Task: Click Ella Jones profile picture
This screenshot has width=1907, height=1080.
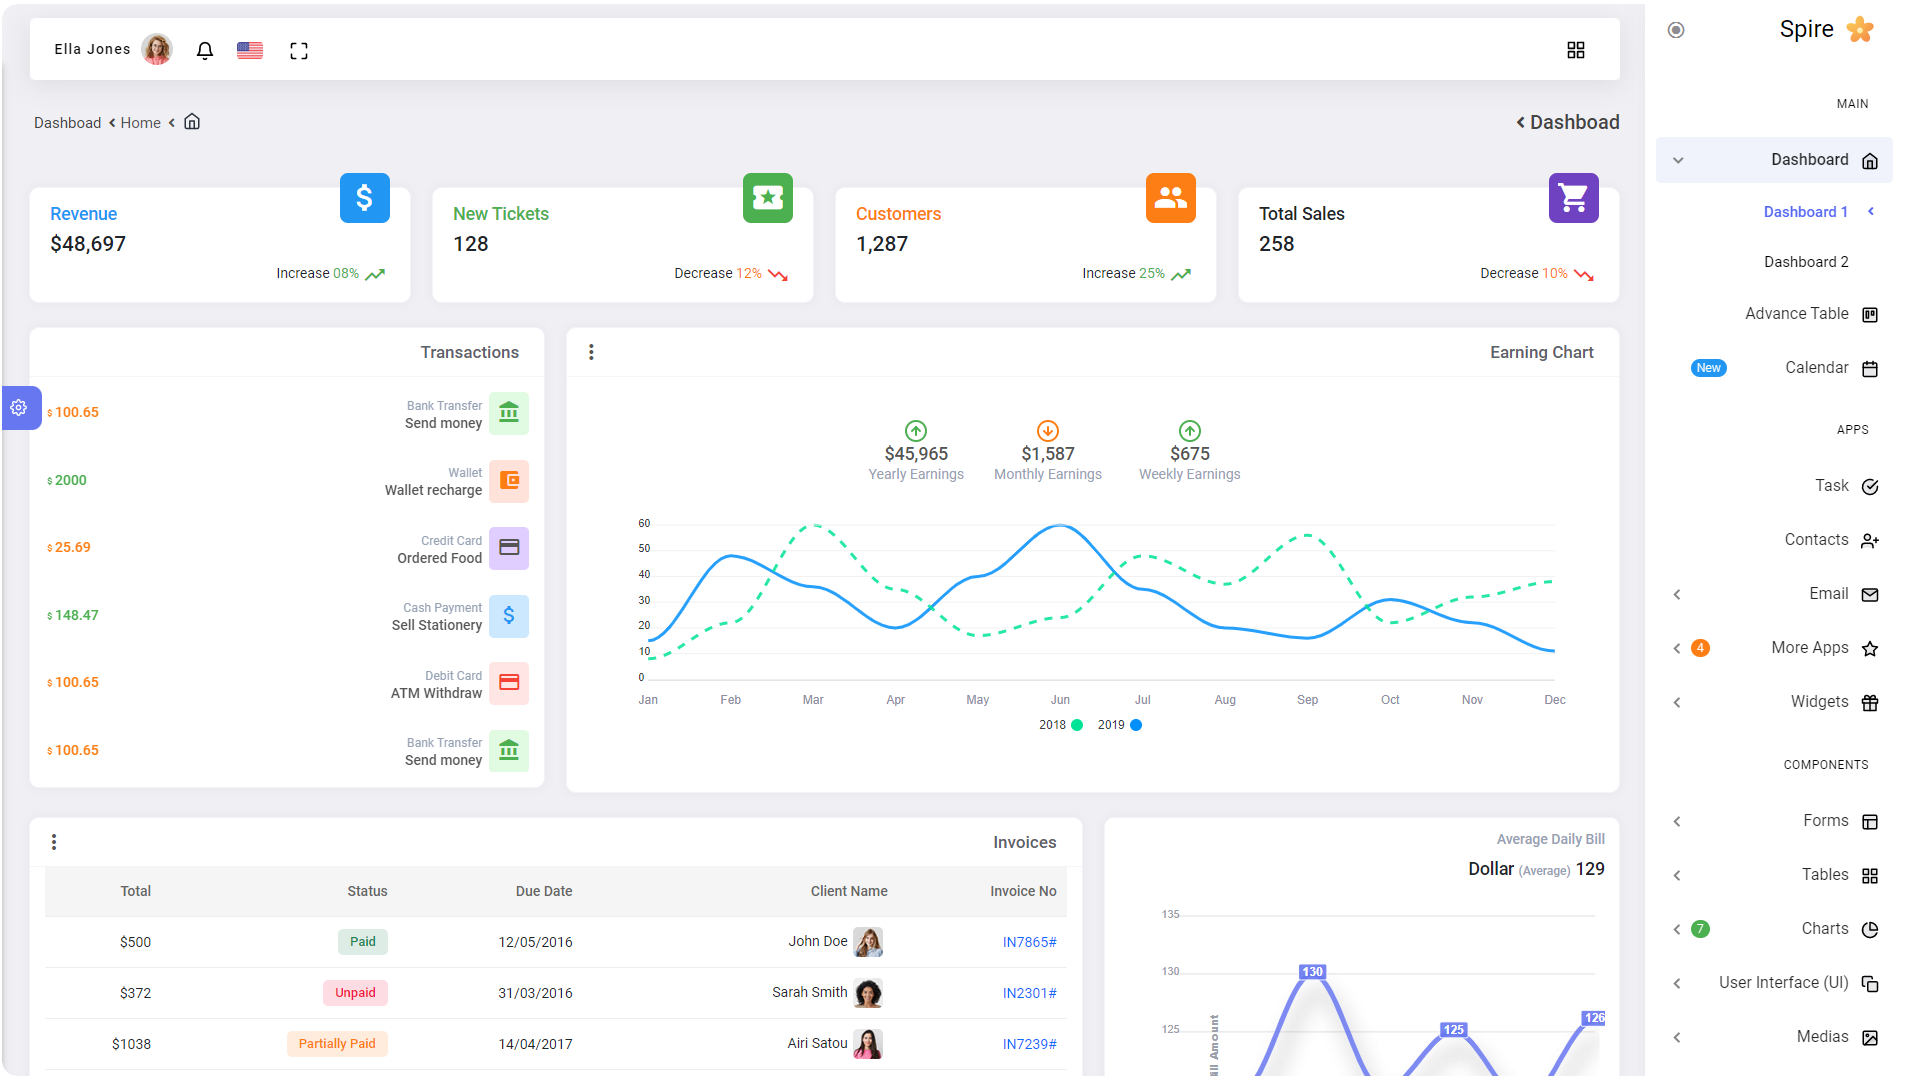Action: pos(156,49)
